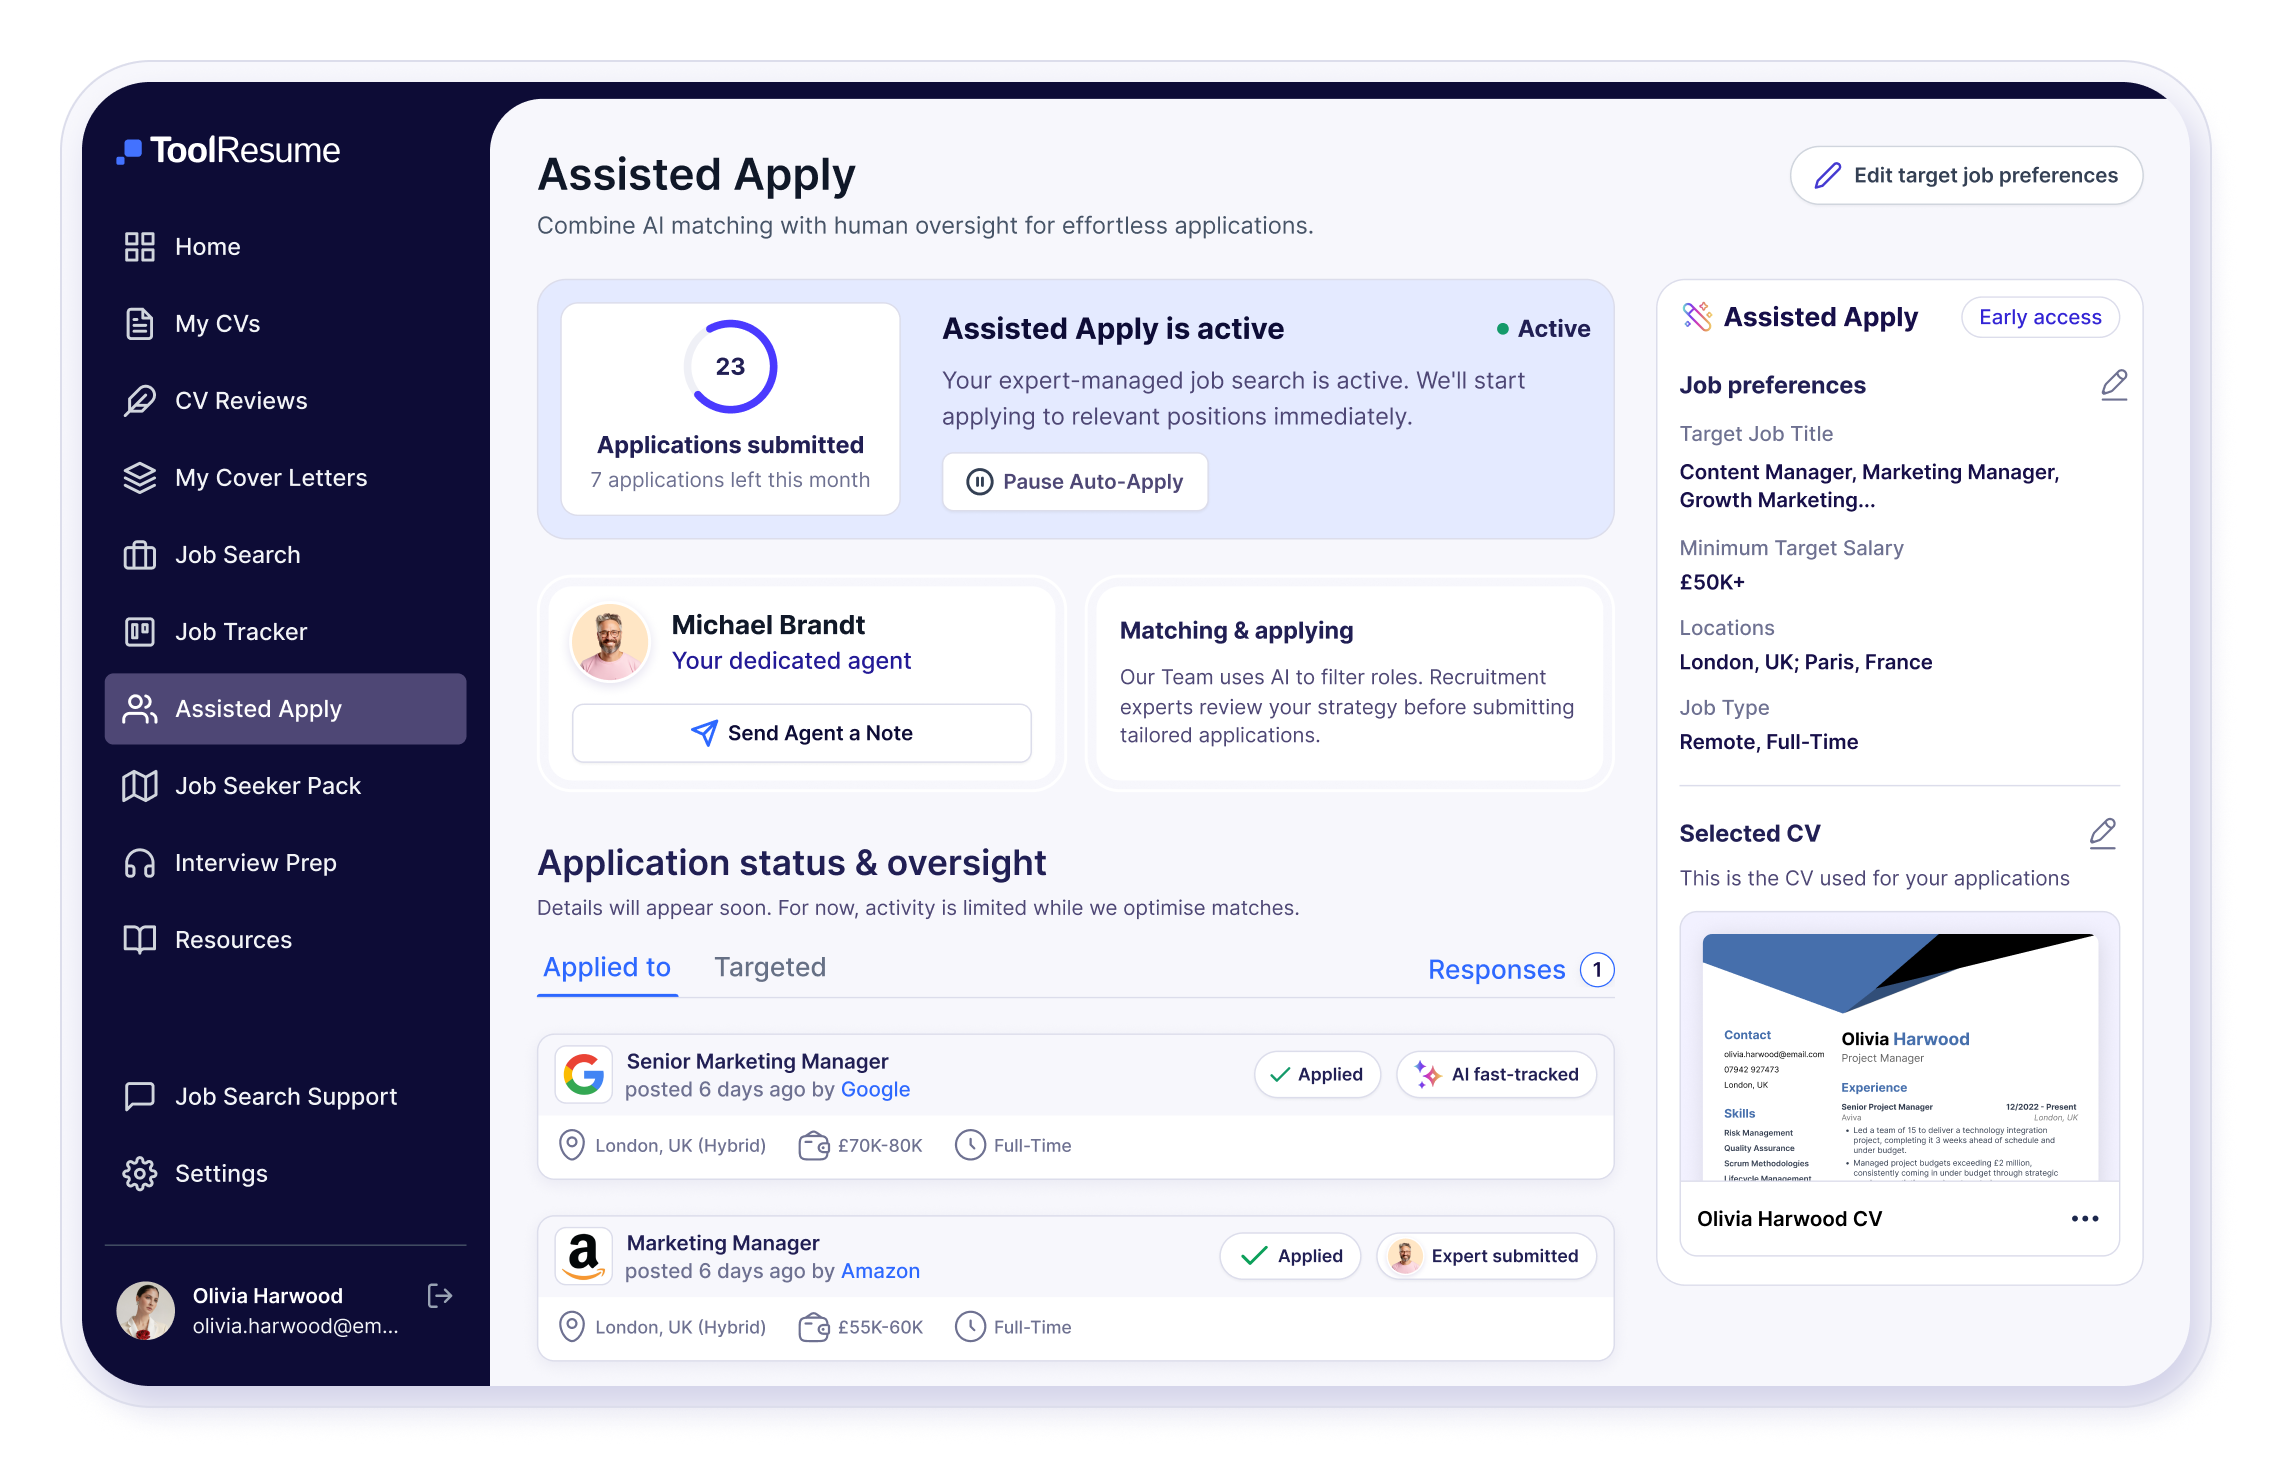Click Send Agent a Note button
Viewport: 2272px width, 1468px height.
[x=801, y=733]
